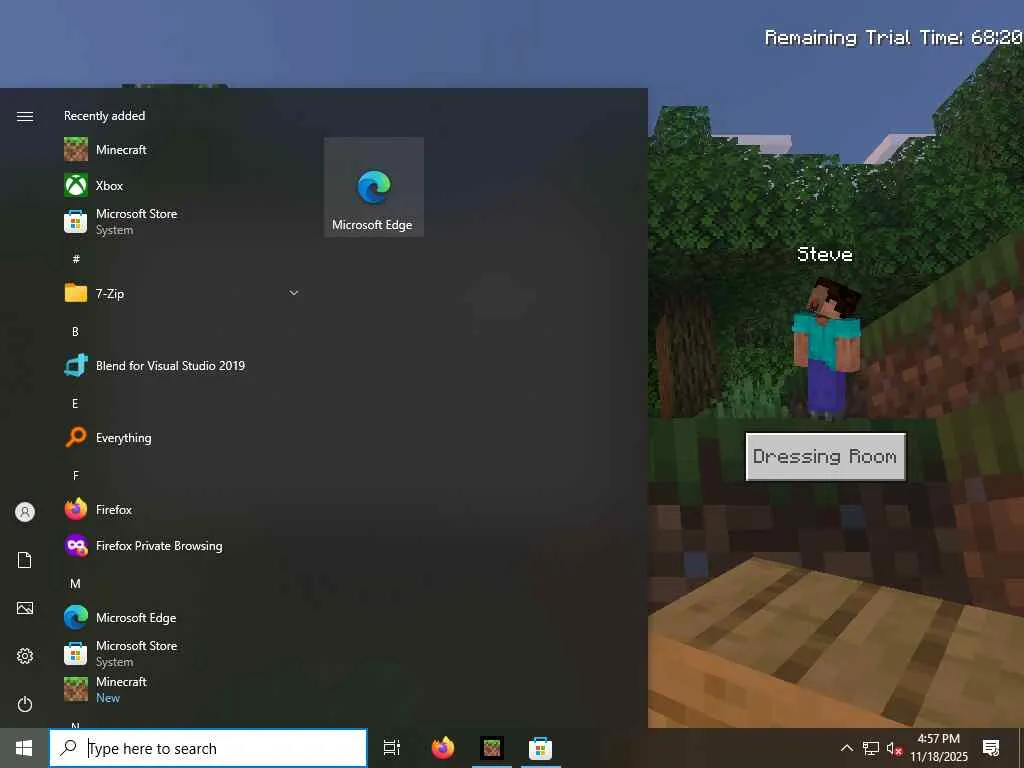Viewport: 1024px width, 768px height.
Task: Focus the Type here to search box
Action: click(208, 748)
